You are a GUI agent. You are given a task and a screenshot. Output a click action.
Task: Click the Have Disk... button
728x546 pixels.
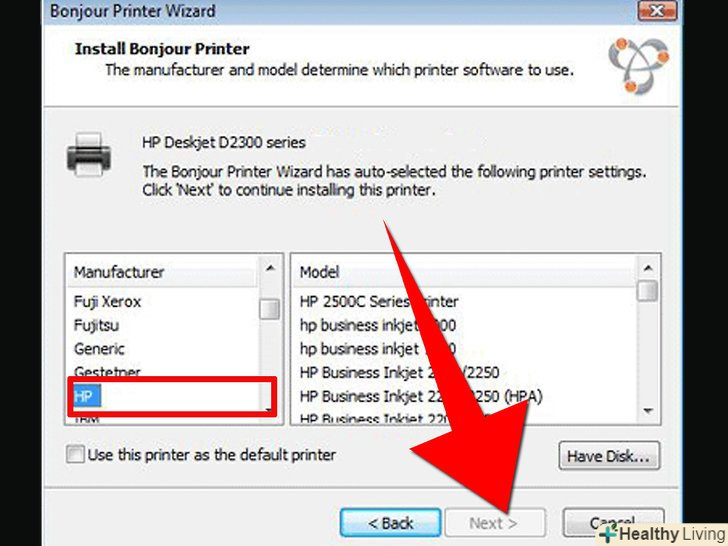pos(609,456)
